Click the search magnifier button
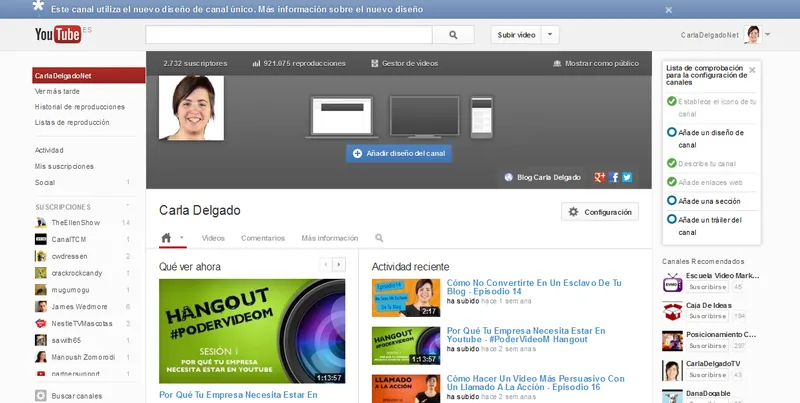 (453, 35)
